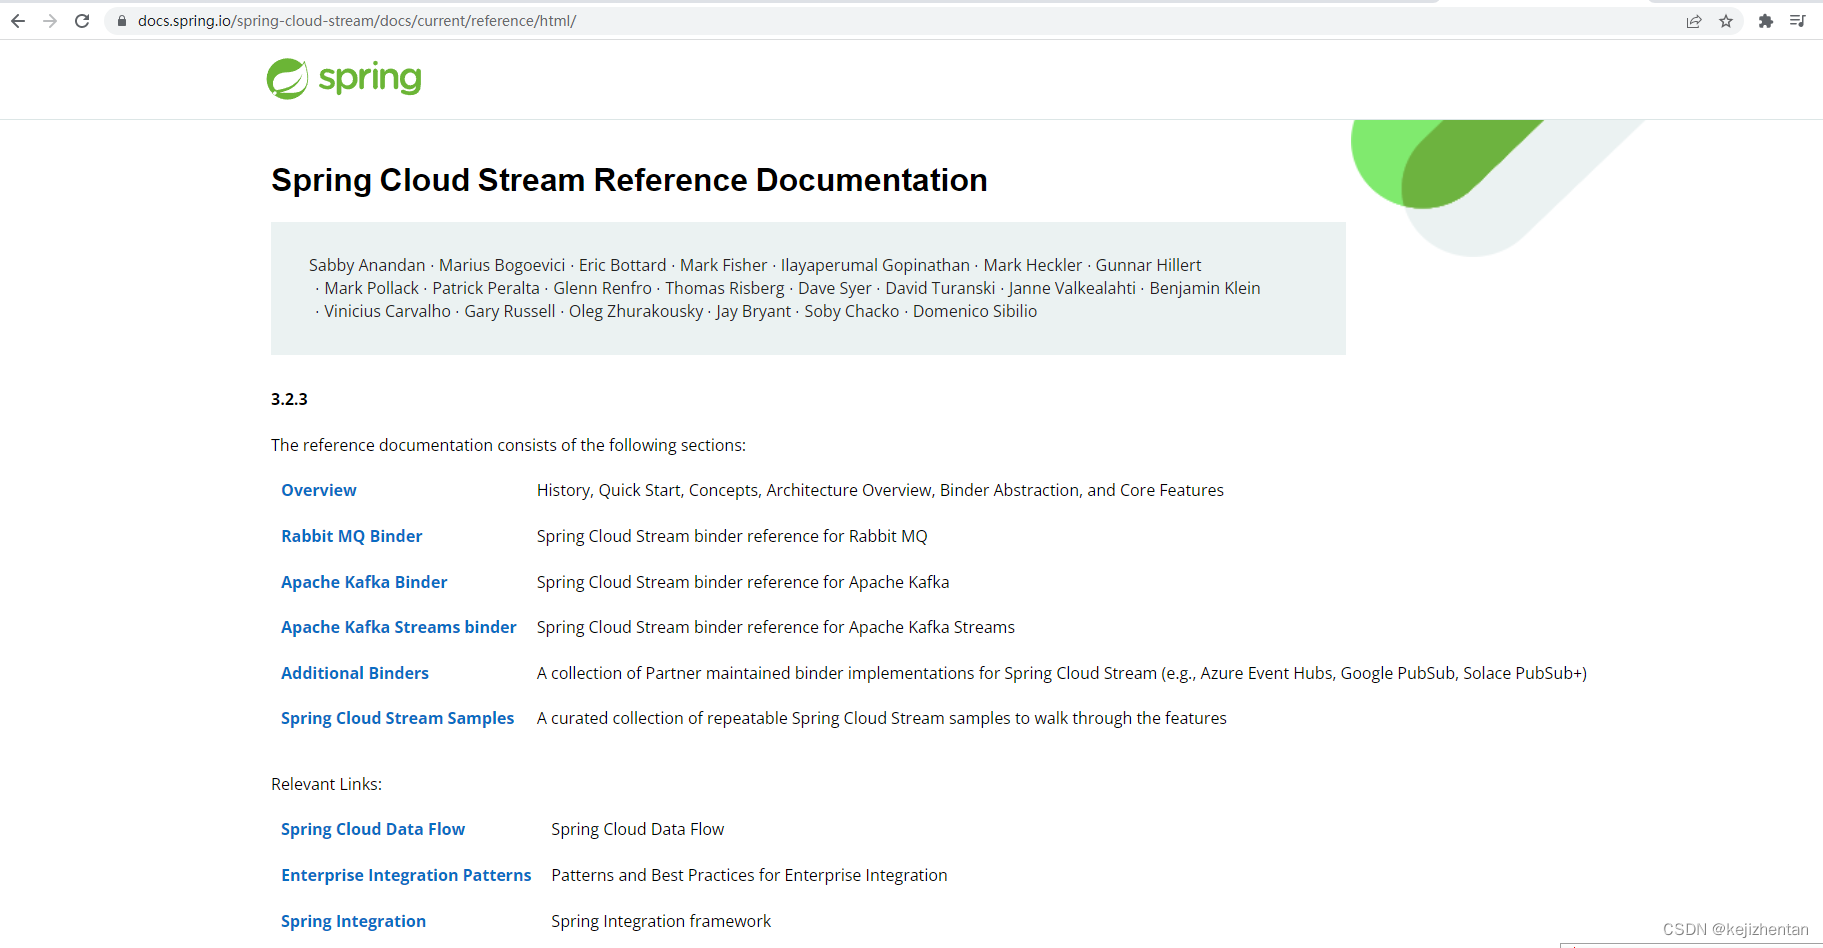Image resolution: width=1823 pixels, height=948 pixels.
Task: Open the Spring Integration link
Action: [x=354, y=921]
